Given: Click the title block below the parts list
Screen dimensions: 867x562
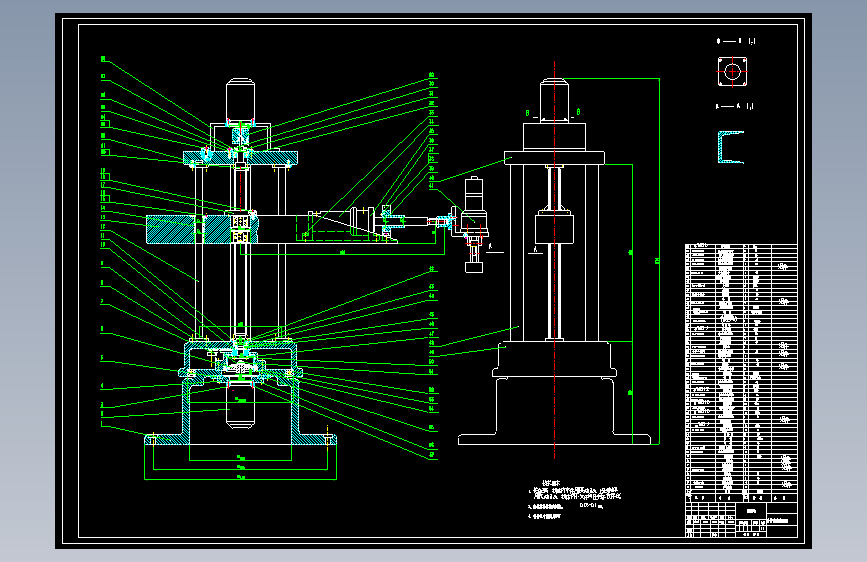Looking at the screenshot, I should [741, 519].
